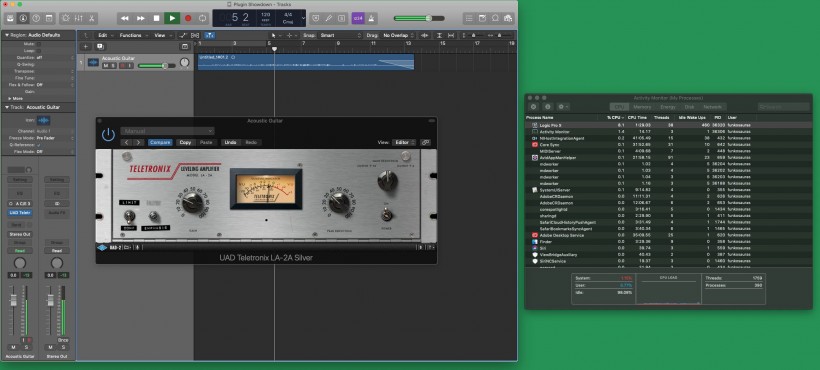
Task: Toggle the Inspector button in Logic toolbar
Action: pos(23,18)
